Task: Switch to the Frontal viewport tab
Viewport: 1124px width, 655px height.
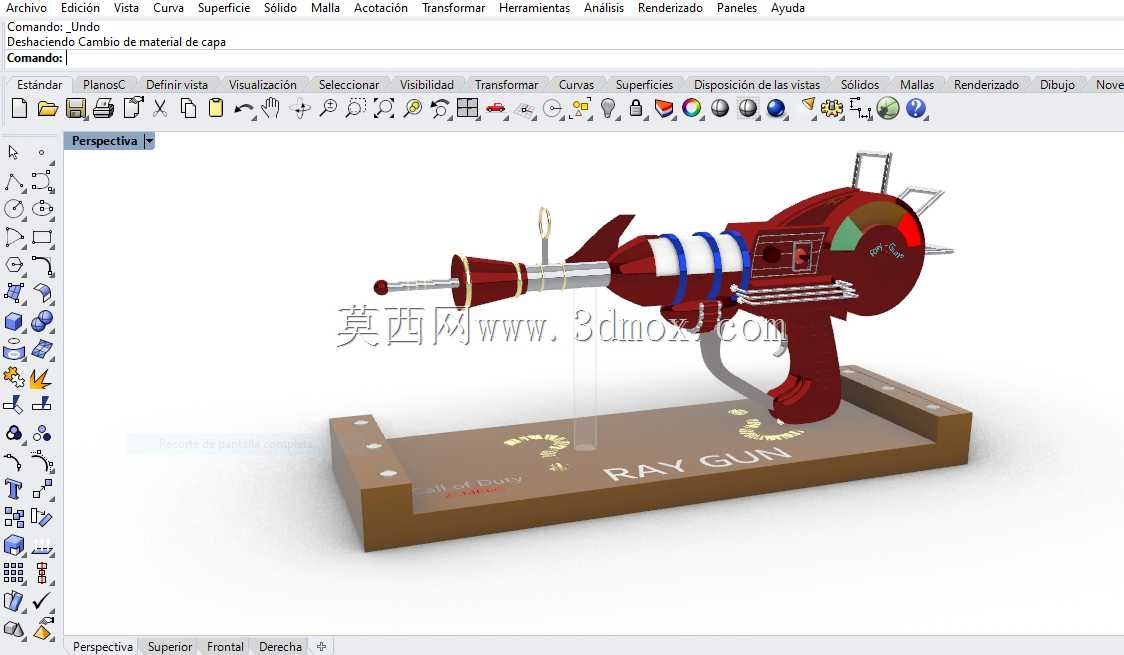Action: (225, 646)
